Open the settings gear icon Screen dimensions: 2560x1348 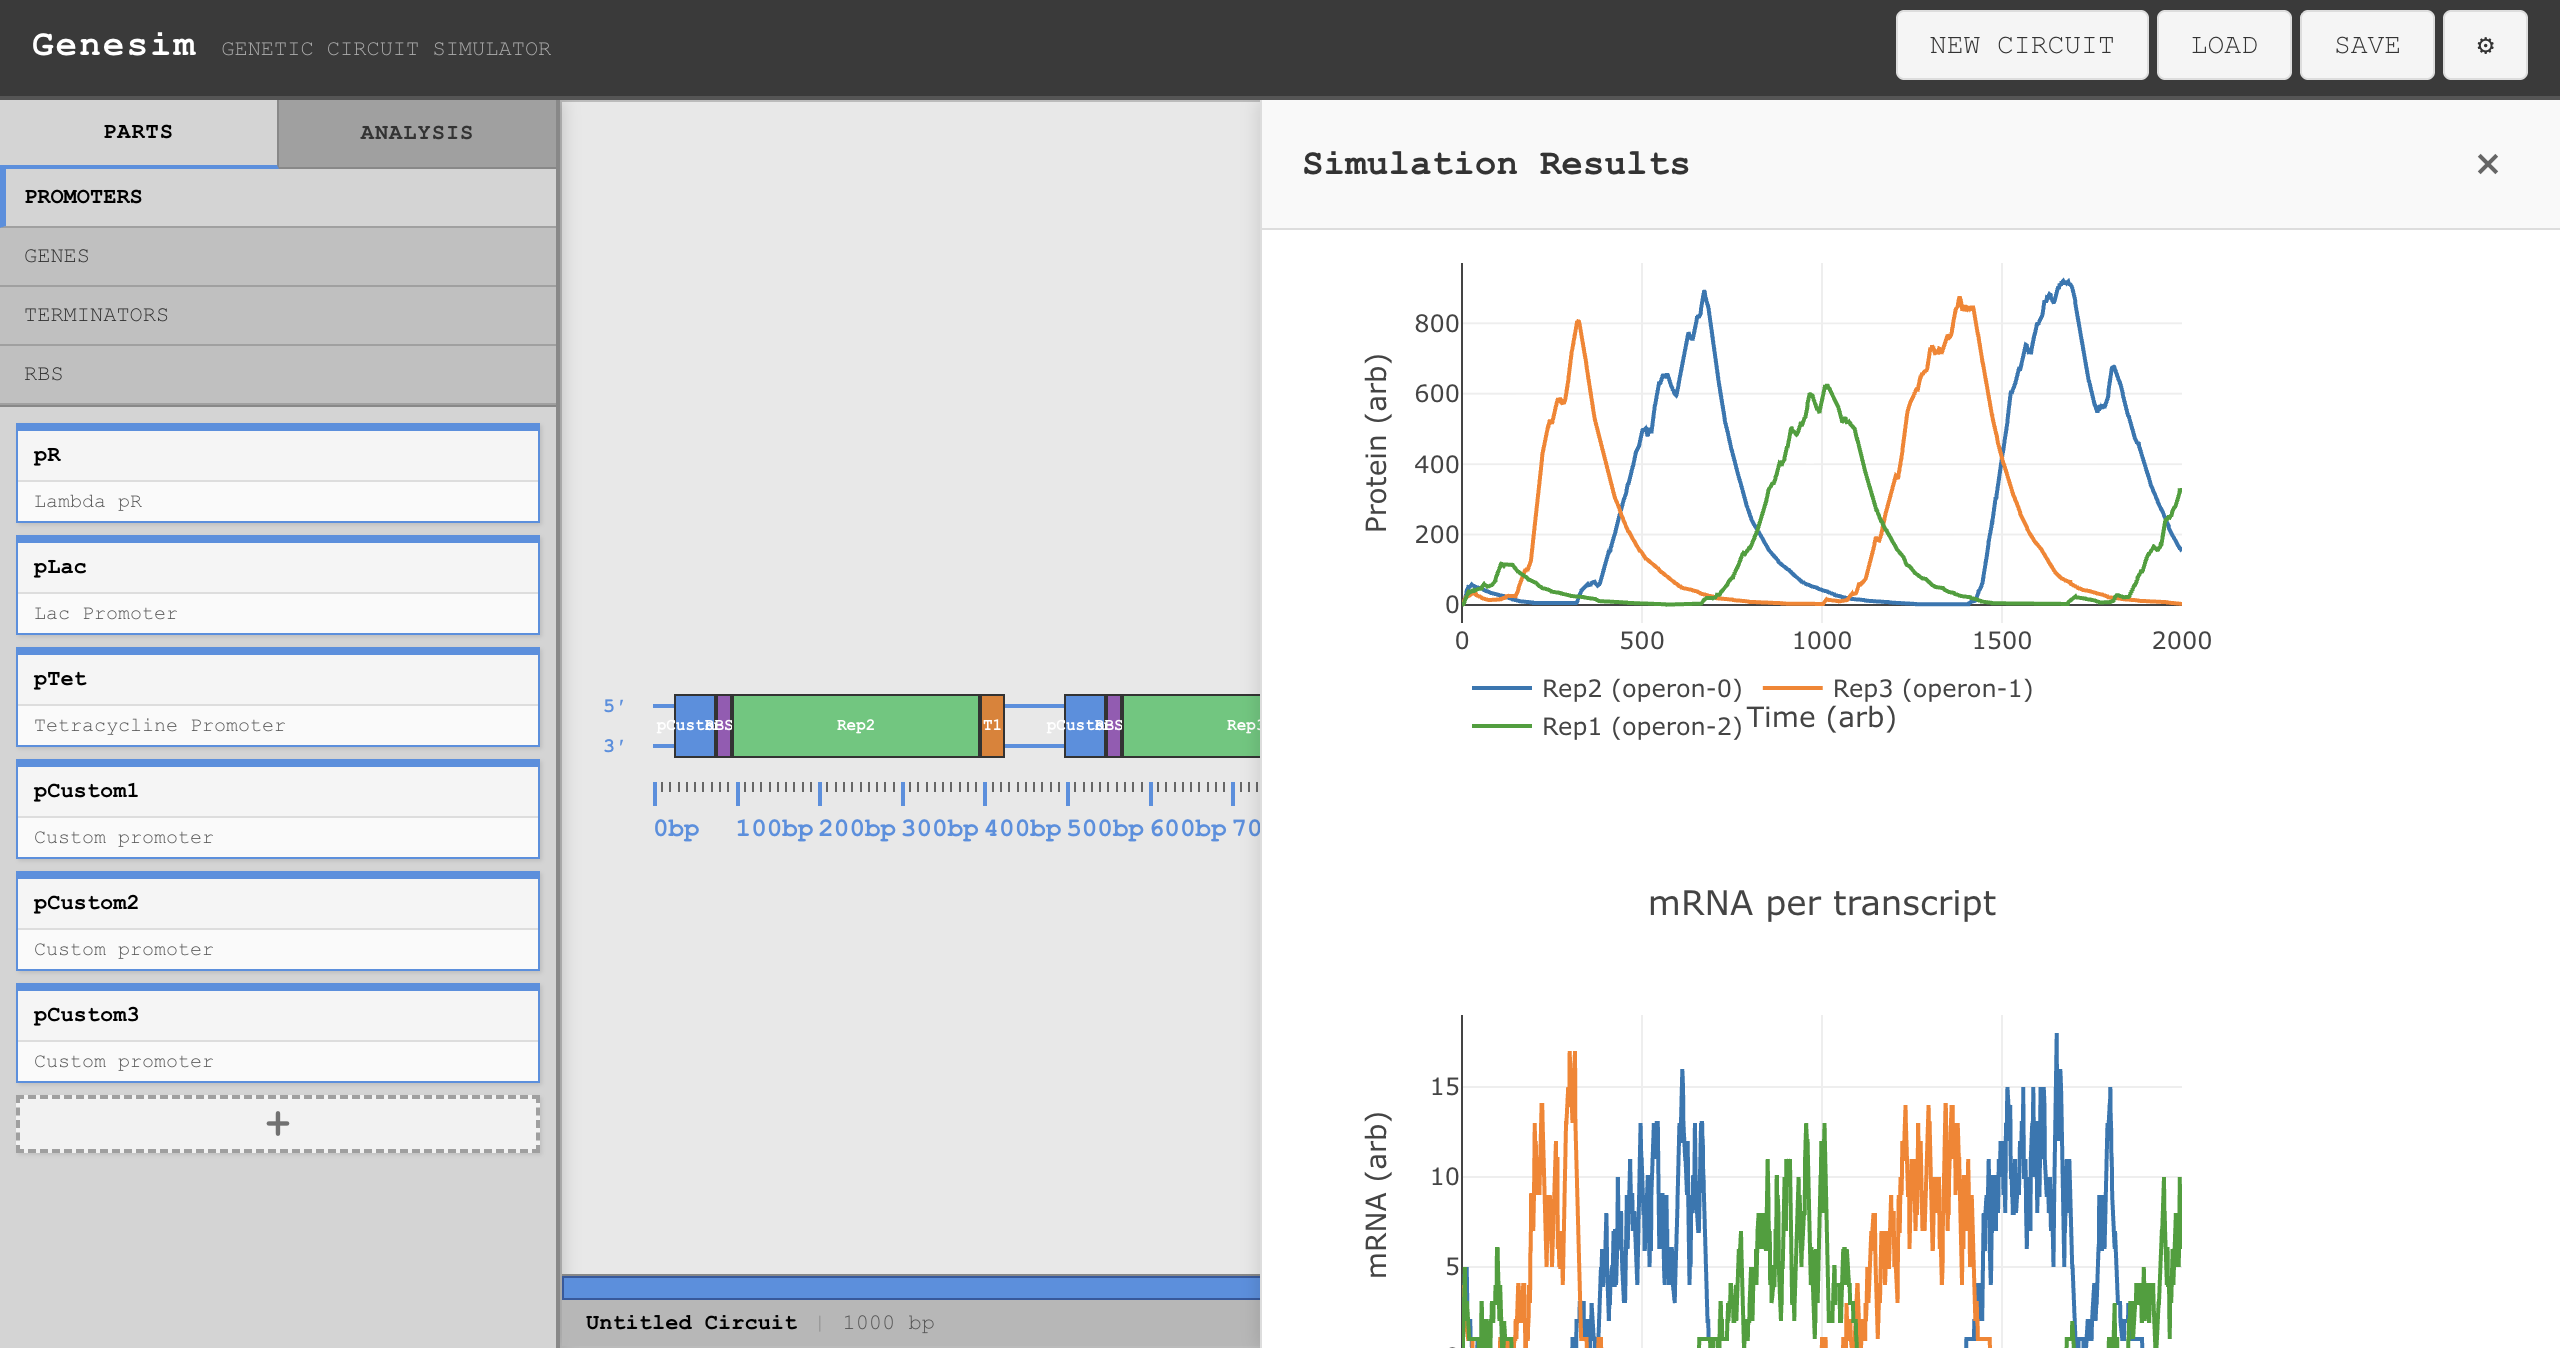coord(2485,45)
